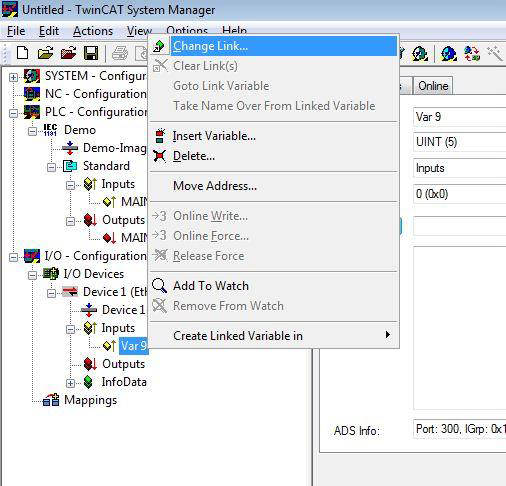Click the type field showing UINT (5)
Screen dimensions: 506x486
pos(460,142)
